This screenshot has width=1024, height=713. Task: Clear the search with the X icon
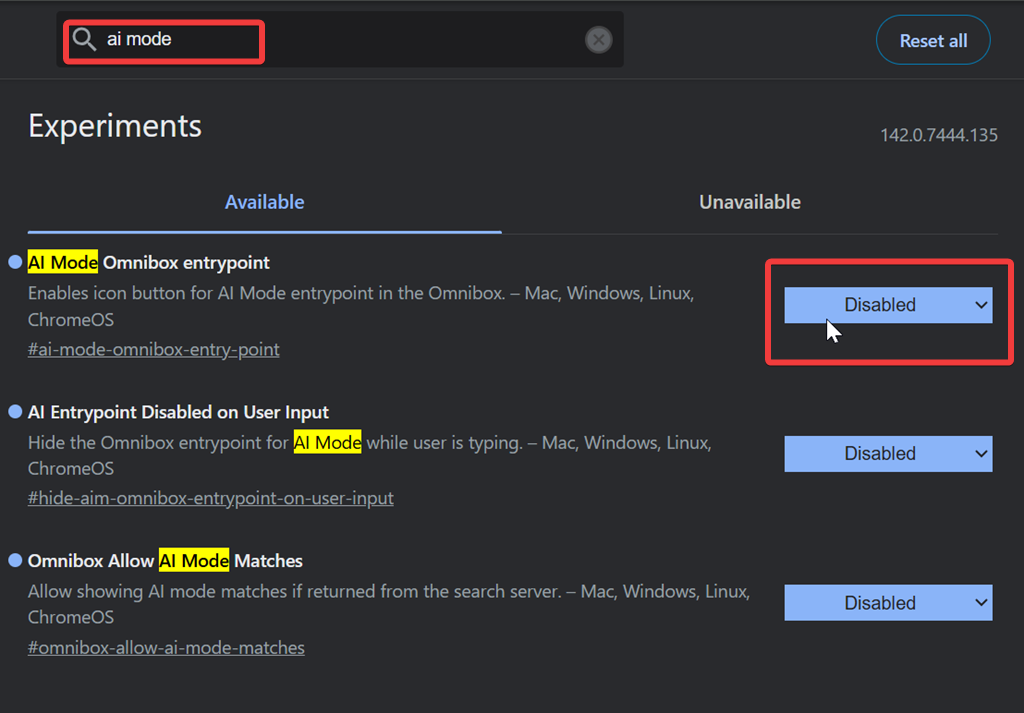(x=598, y=40)
